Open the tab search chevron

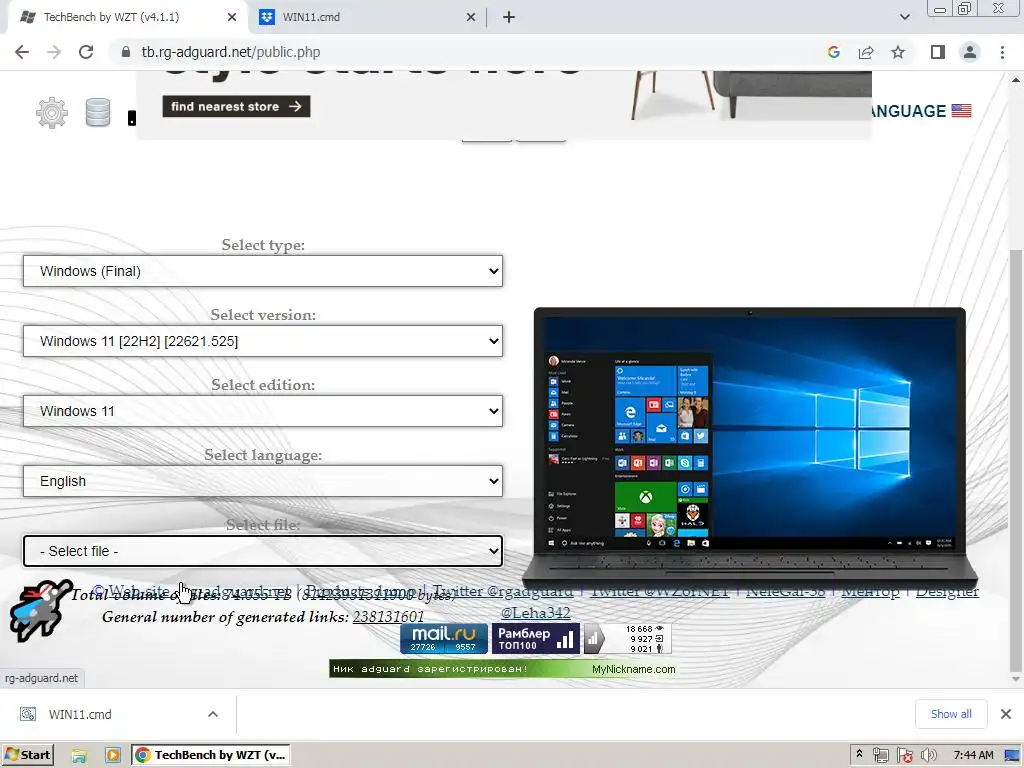pos(904,17)
